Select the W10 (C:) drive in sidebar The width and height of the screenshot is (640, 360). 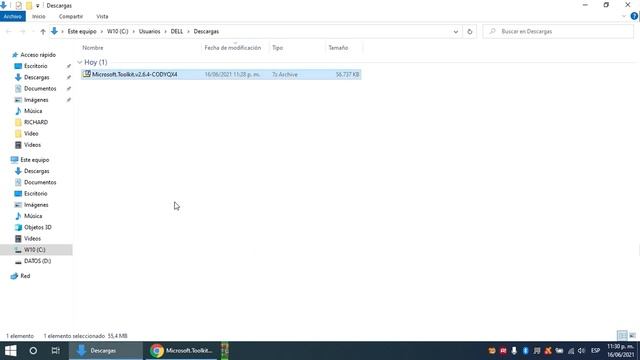pos(34,249)
